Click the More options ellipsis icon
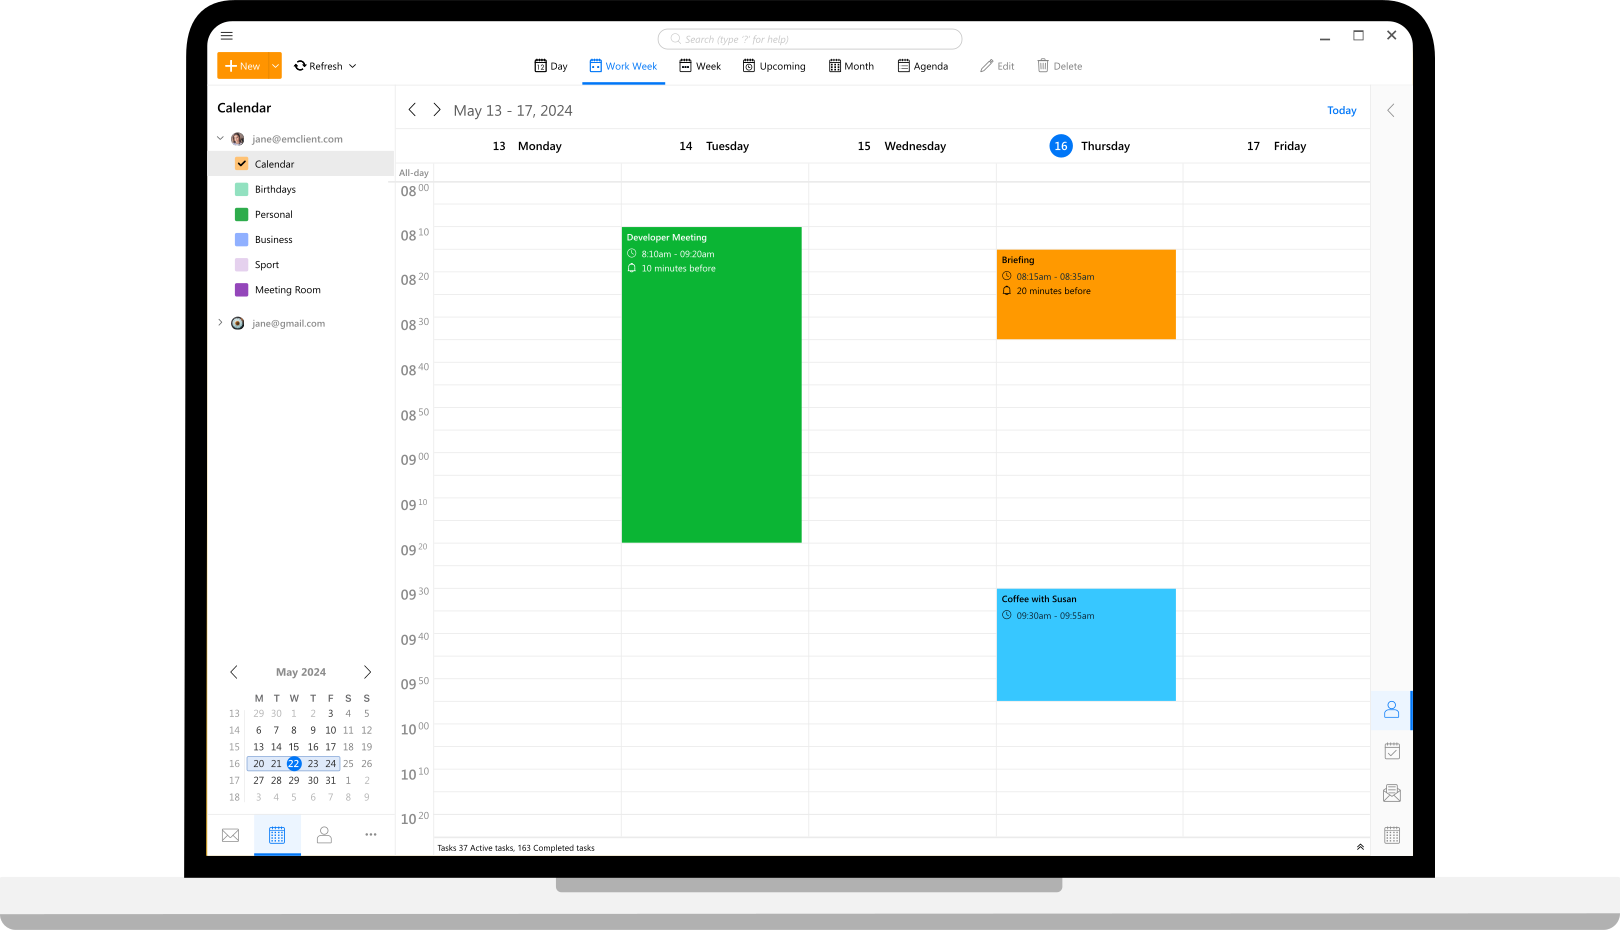Screen dimensions: 1620x930 (x=370, y=835)
